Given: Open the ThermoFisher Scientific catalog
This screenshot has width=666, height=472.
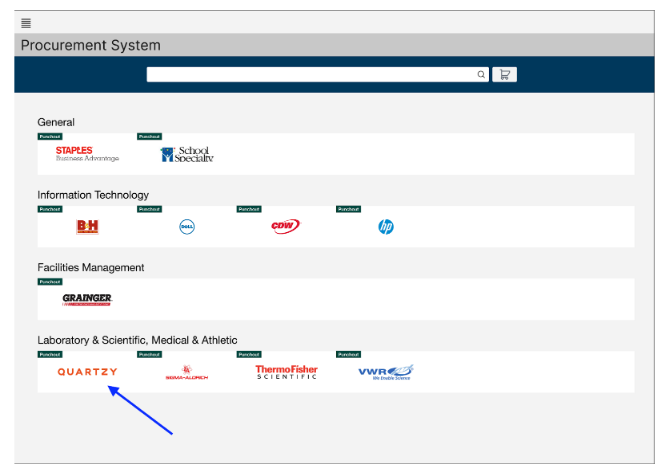Looking at the screenshot, I should [x=286, y=372].
